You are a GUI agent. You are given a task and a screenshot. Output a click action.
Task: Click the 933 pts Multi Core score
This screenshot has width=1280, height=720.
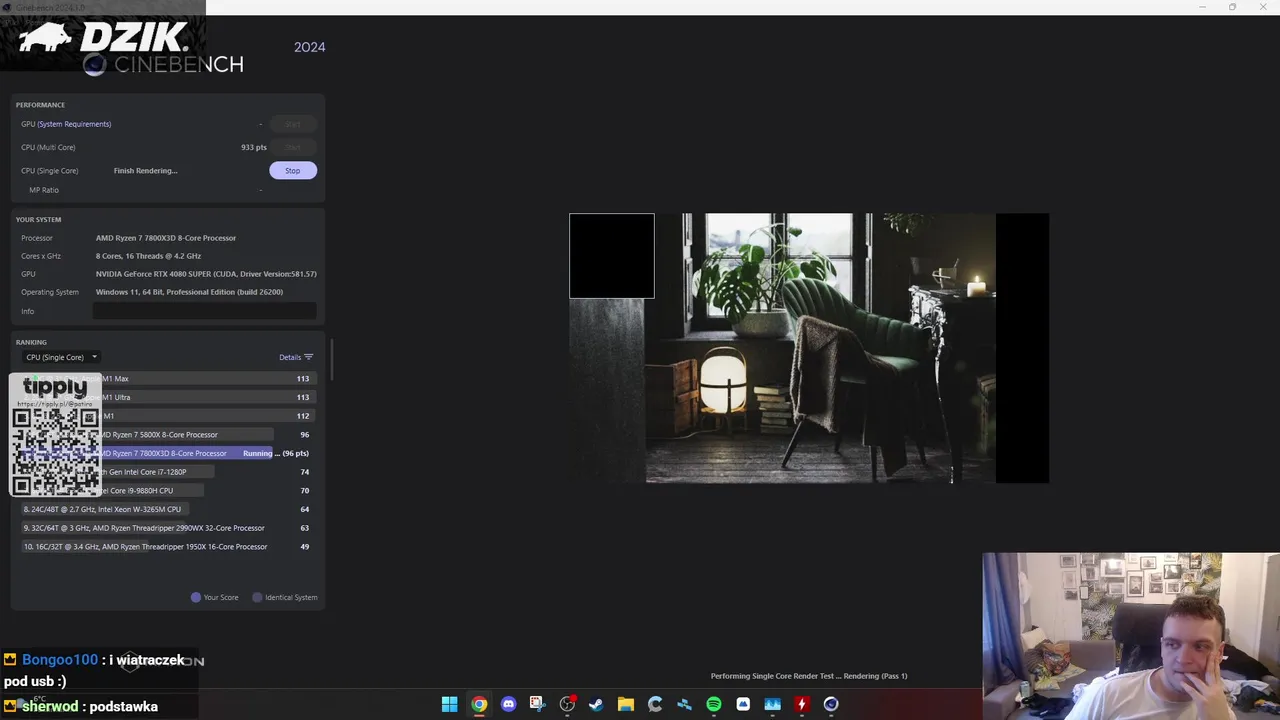(254, 147)
